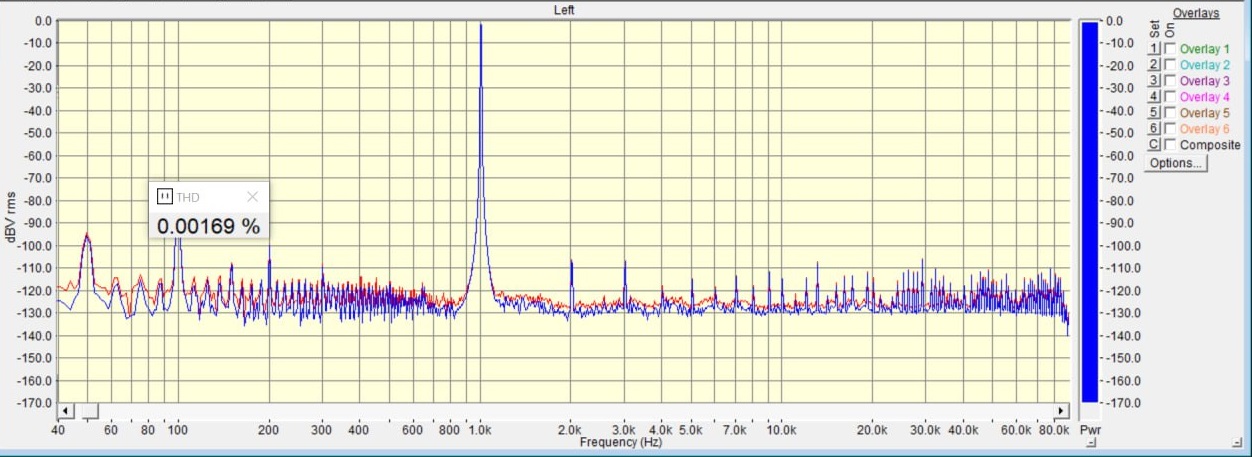
Task: Click the Frequency (Hz) axis label
Action: click(x=621, y=442)
